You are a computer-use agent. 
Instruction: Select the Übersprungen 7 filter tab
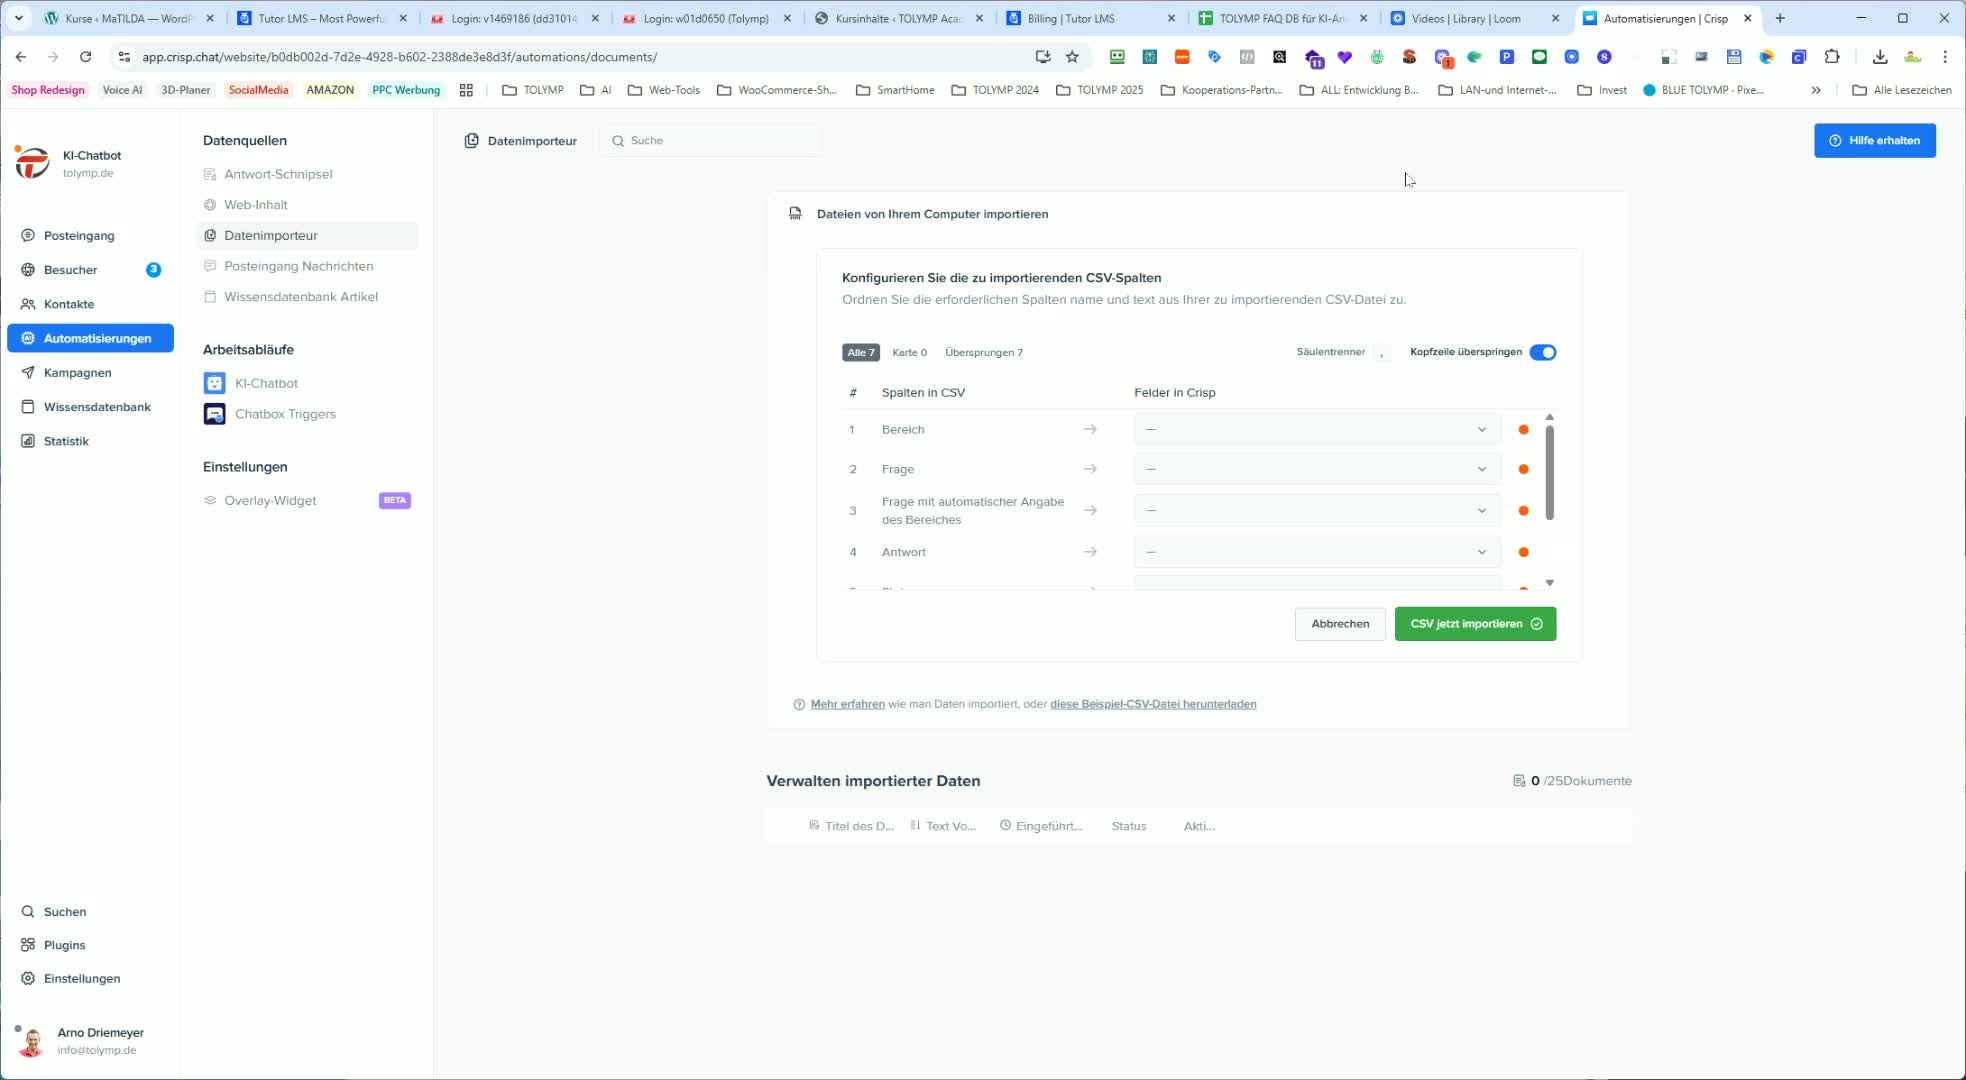(x=983, y=353)
